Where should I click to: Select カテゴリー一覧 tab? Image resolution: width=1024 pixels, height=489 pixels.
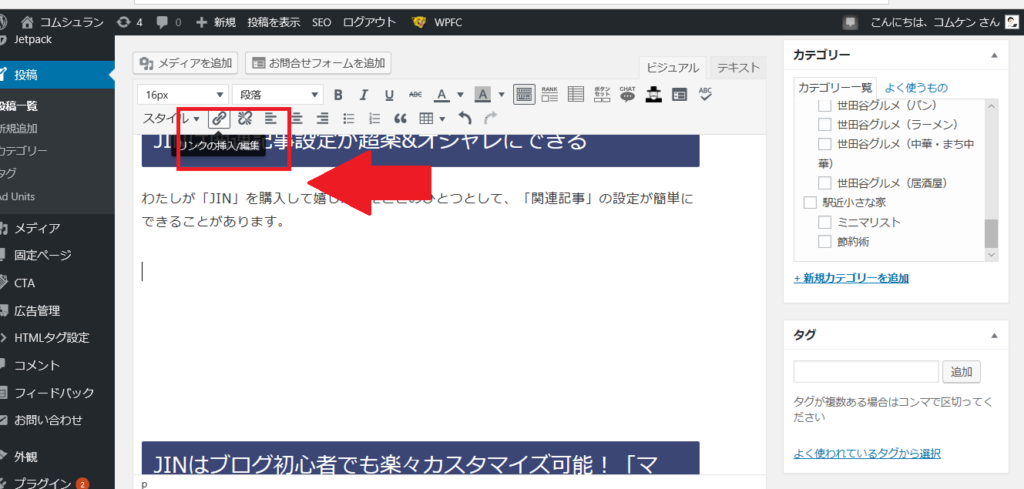pos(835,87)
